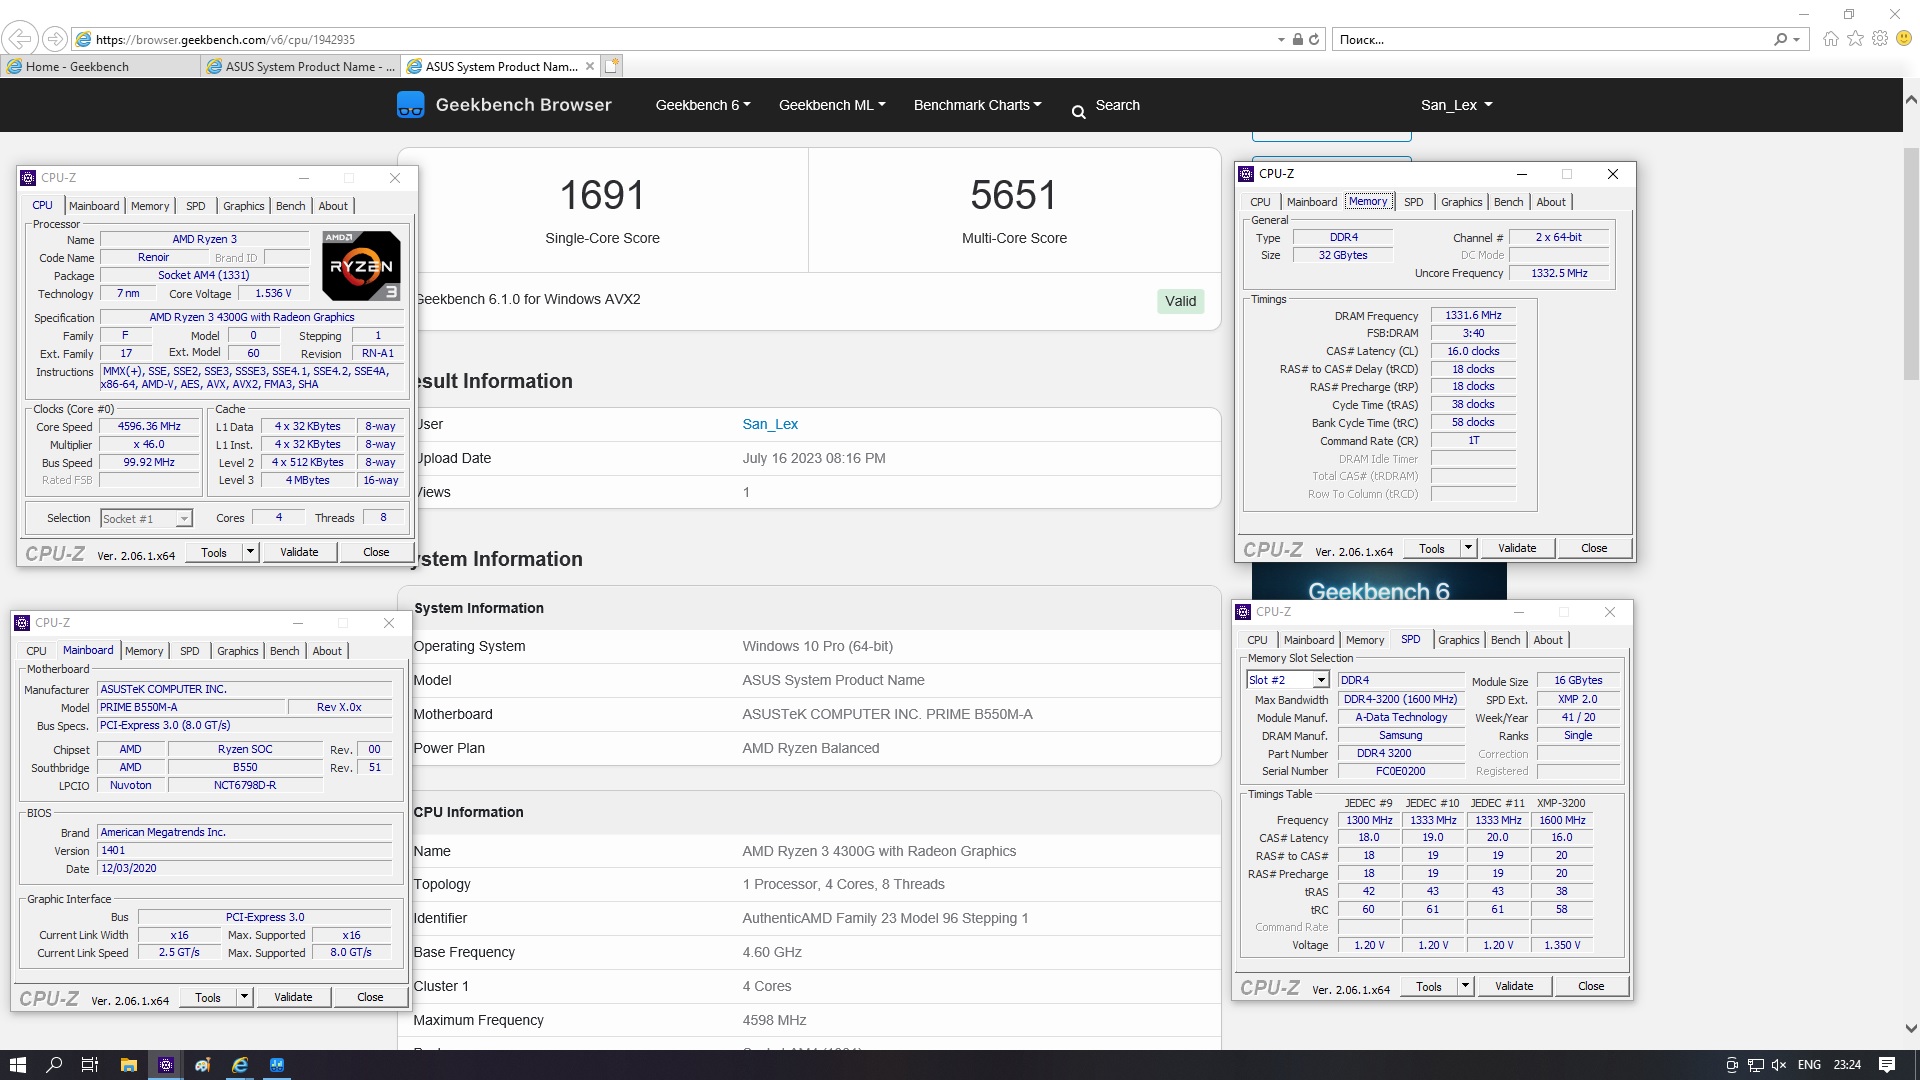Click the muted volume tray icon
The height and width of the screenshot is (1080, 1920).
point(1779,1065)
